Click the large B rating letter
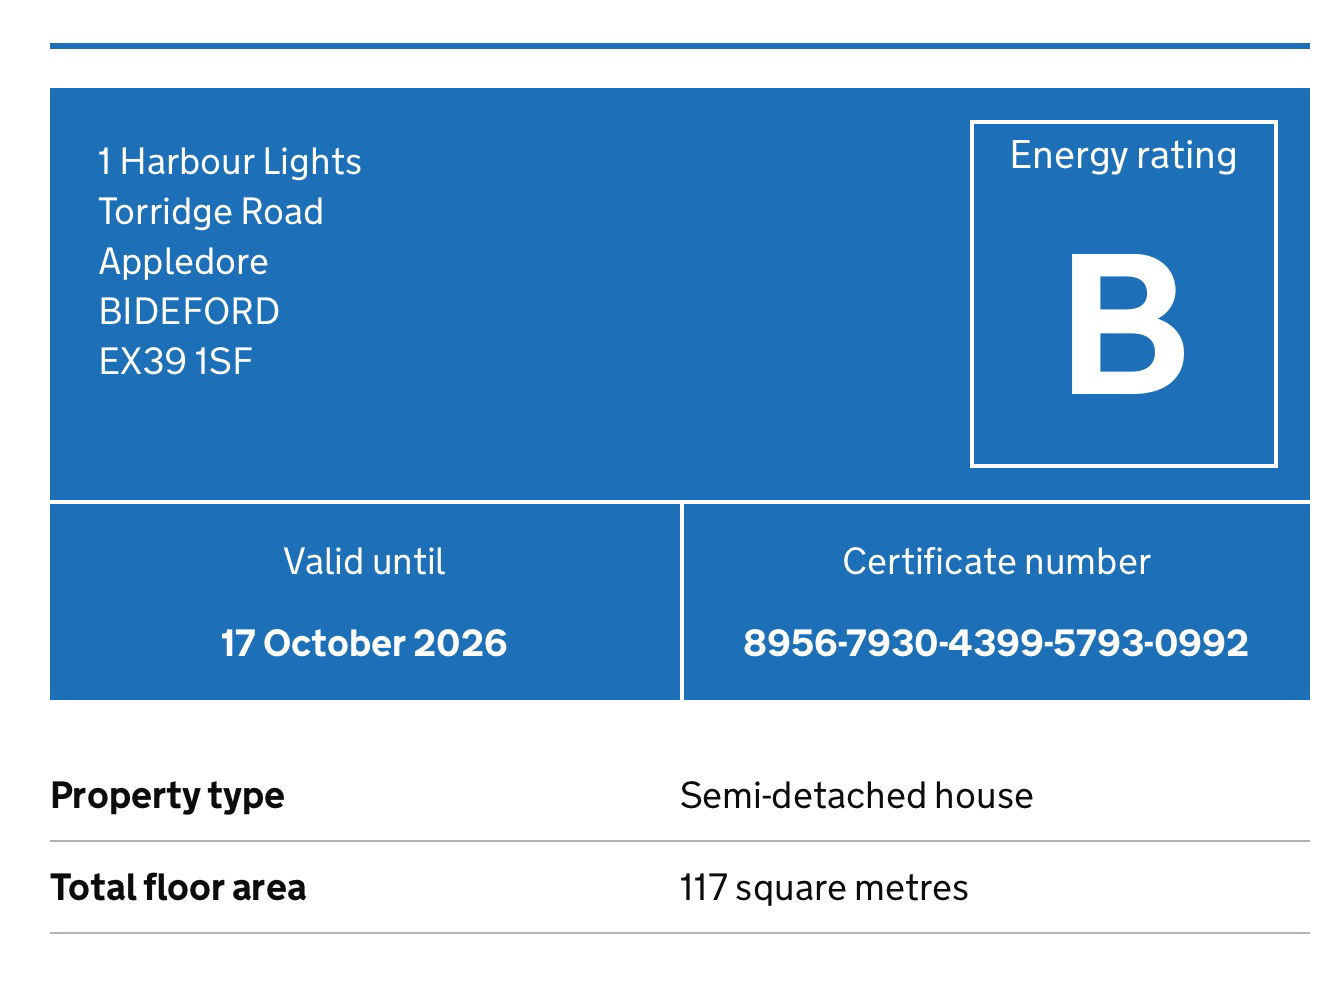Screen dimensions: 1340x986 (1126, 324)
